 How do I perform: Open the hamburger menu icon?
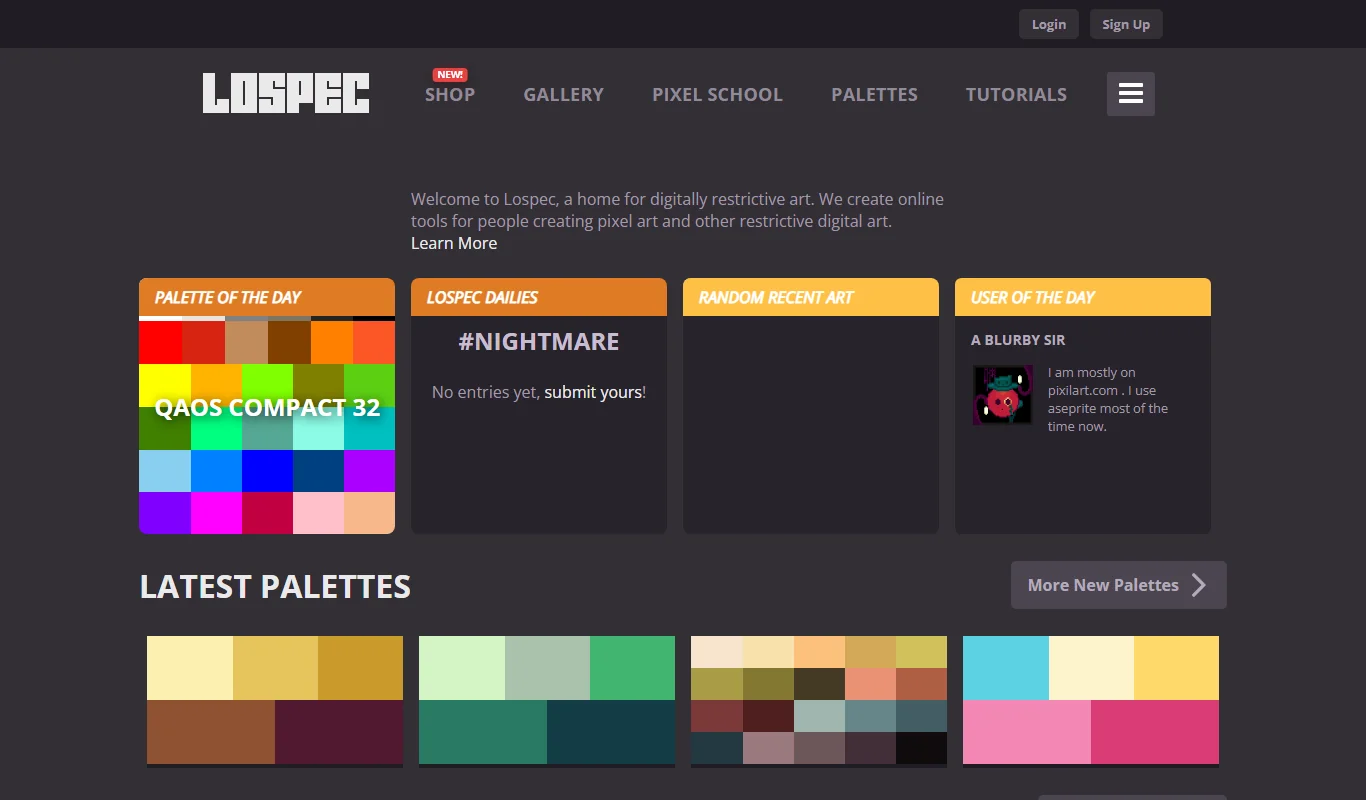(x=1130, y=94)
